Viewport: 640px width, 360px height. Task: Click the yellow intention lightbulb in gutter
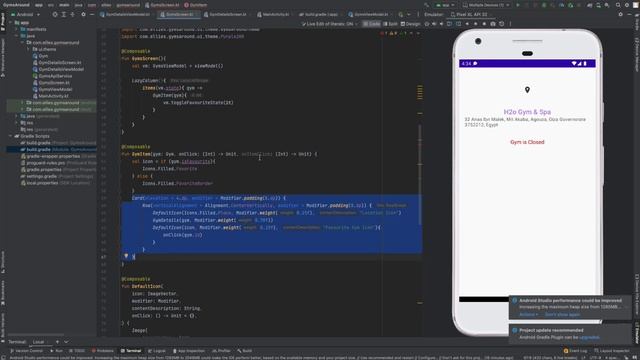pos(126,256)
